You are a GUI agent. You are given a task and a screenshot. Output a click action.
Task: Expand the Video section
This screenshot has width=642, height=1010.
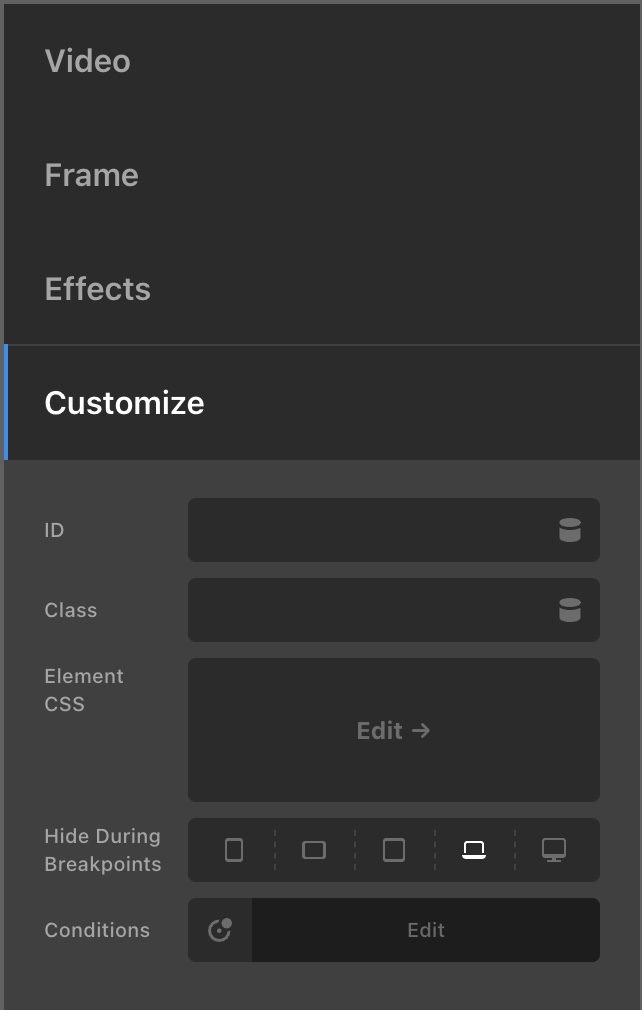coord(88,61)
